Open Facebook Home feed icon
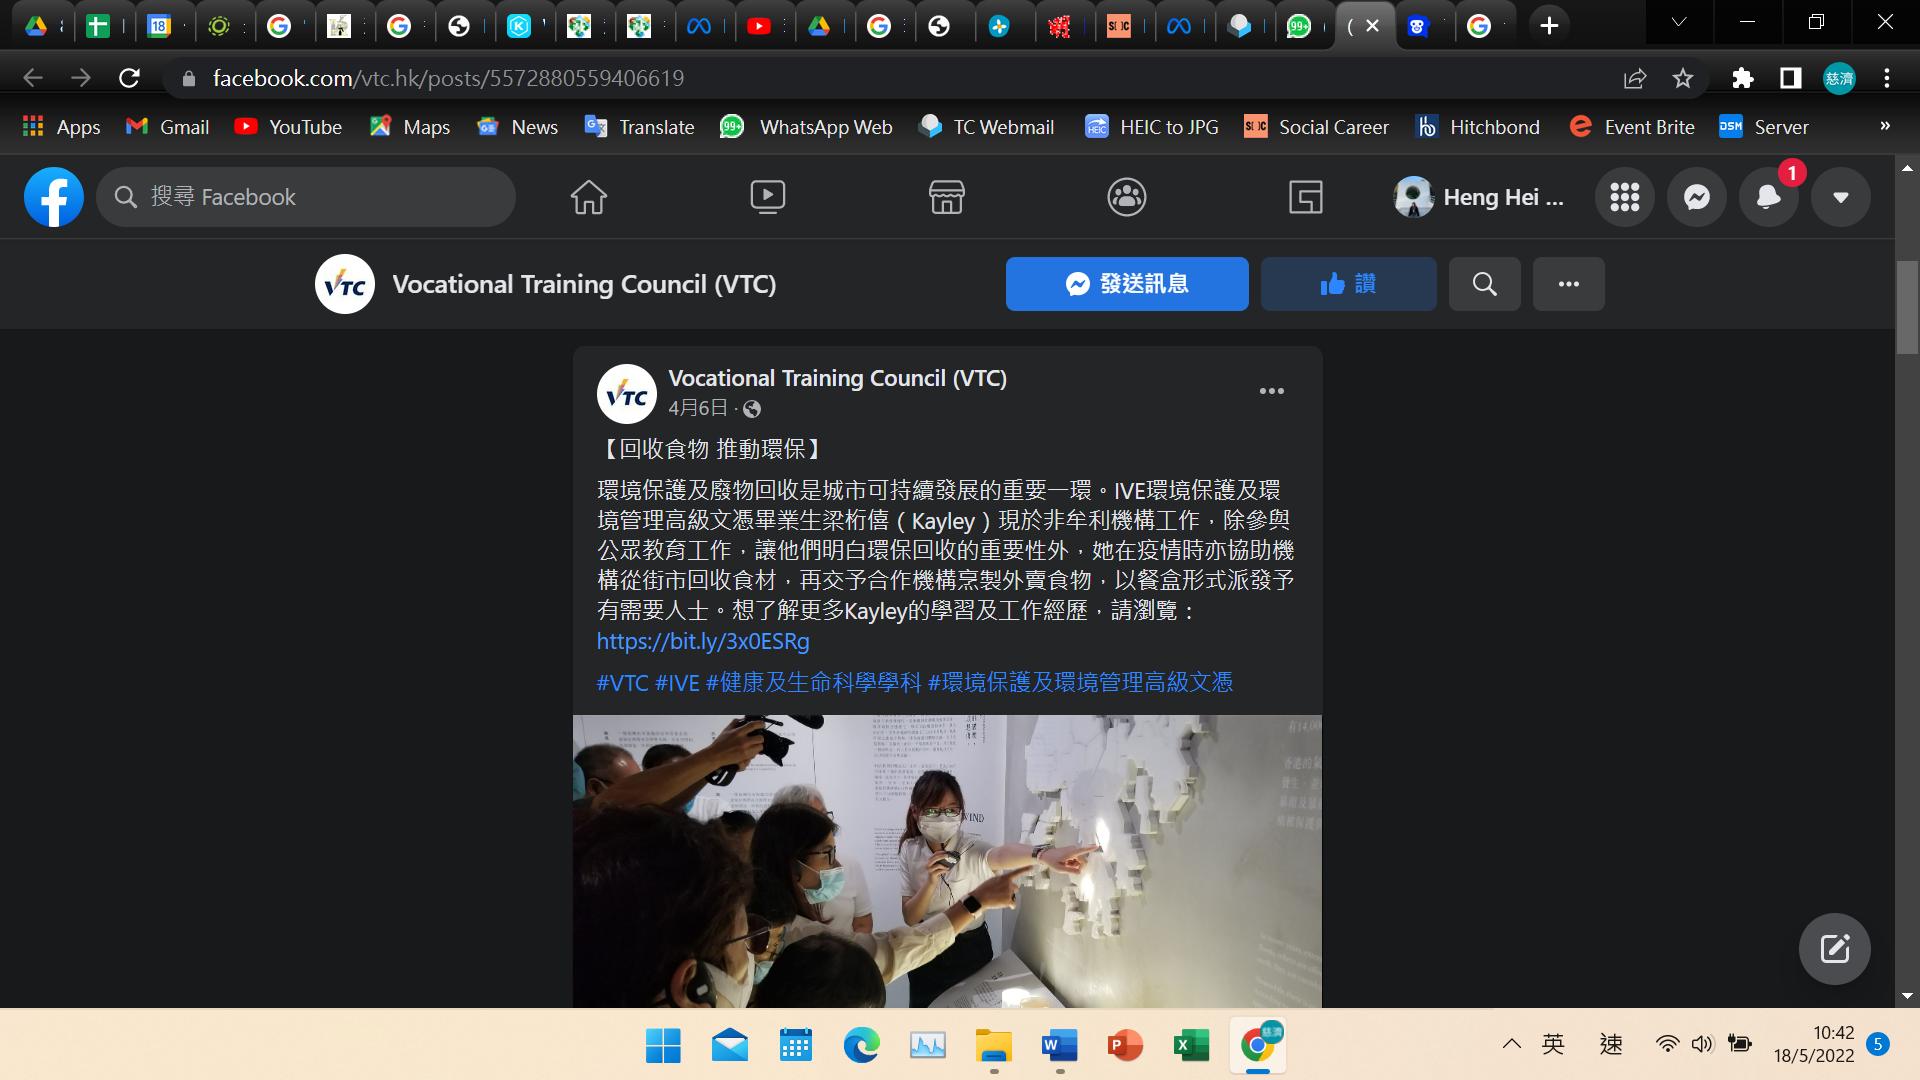Screen dimensions: 1920x1080 pyautogui.click(x=588, y=197)
